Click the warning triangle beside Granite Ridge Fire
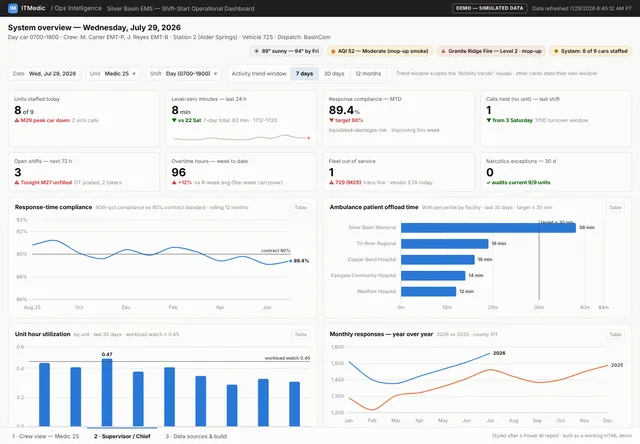This screenshot has height=444, width=640. pos(443,51)
